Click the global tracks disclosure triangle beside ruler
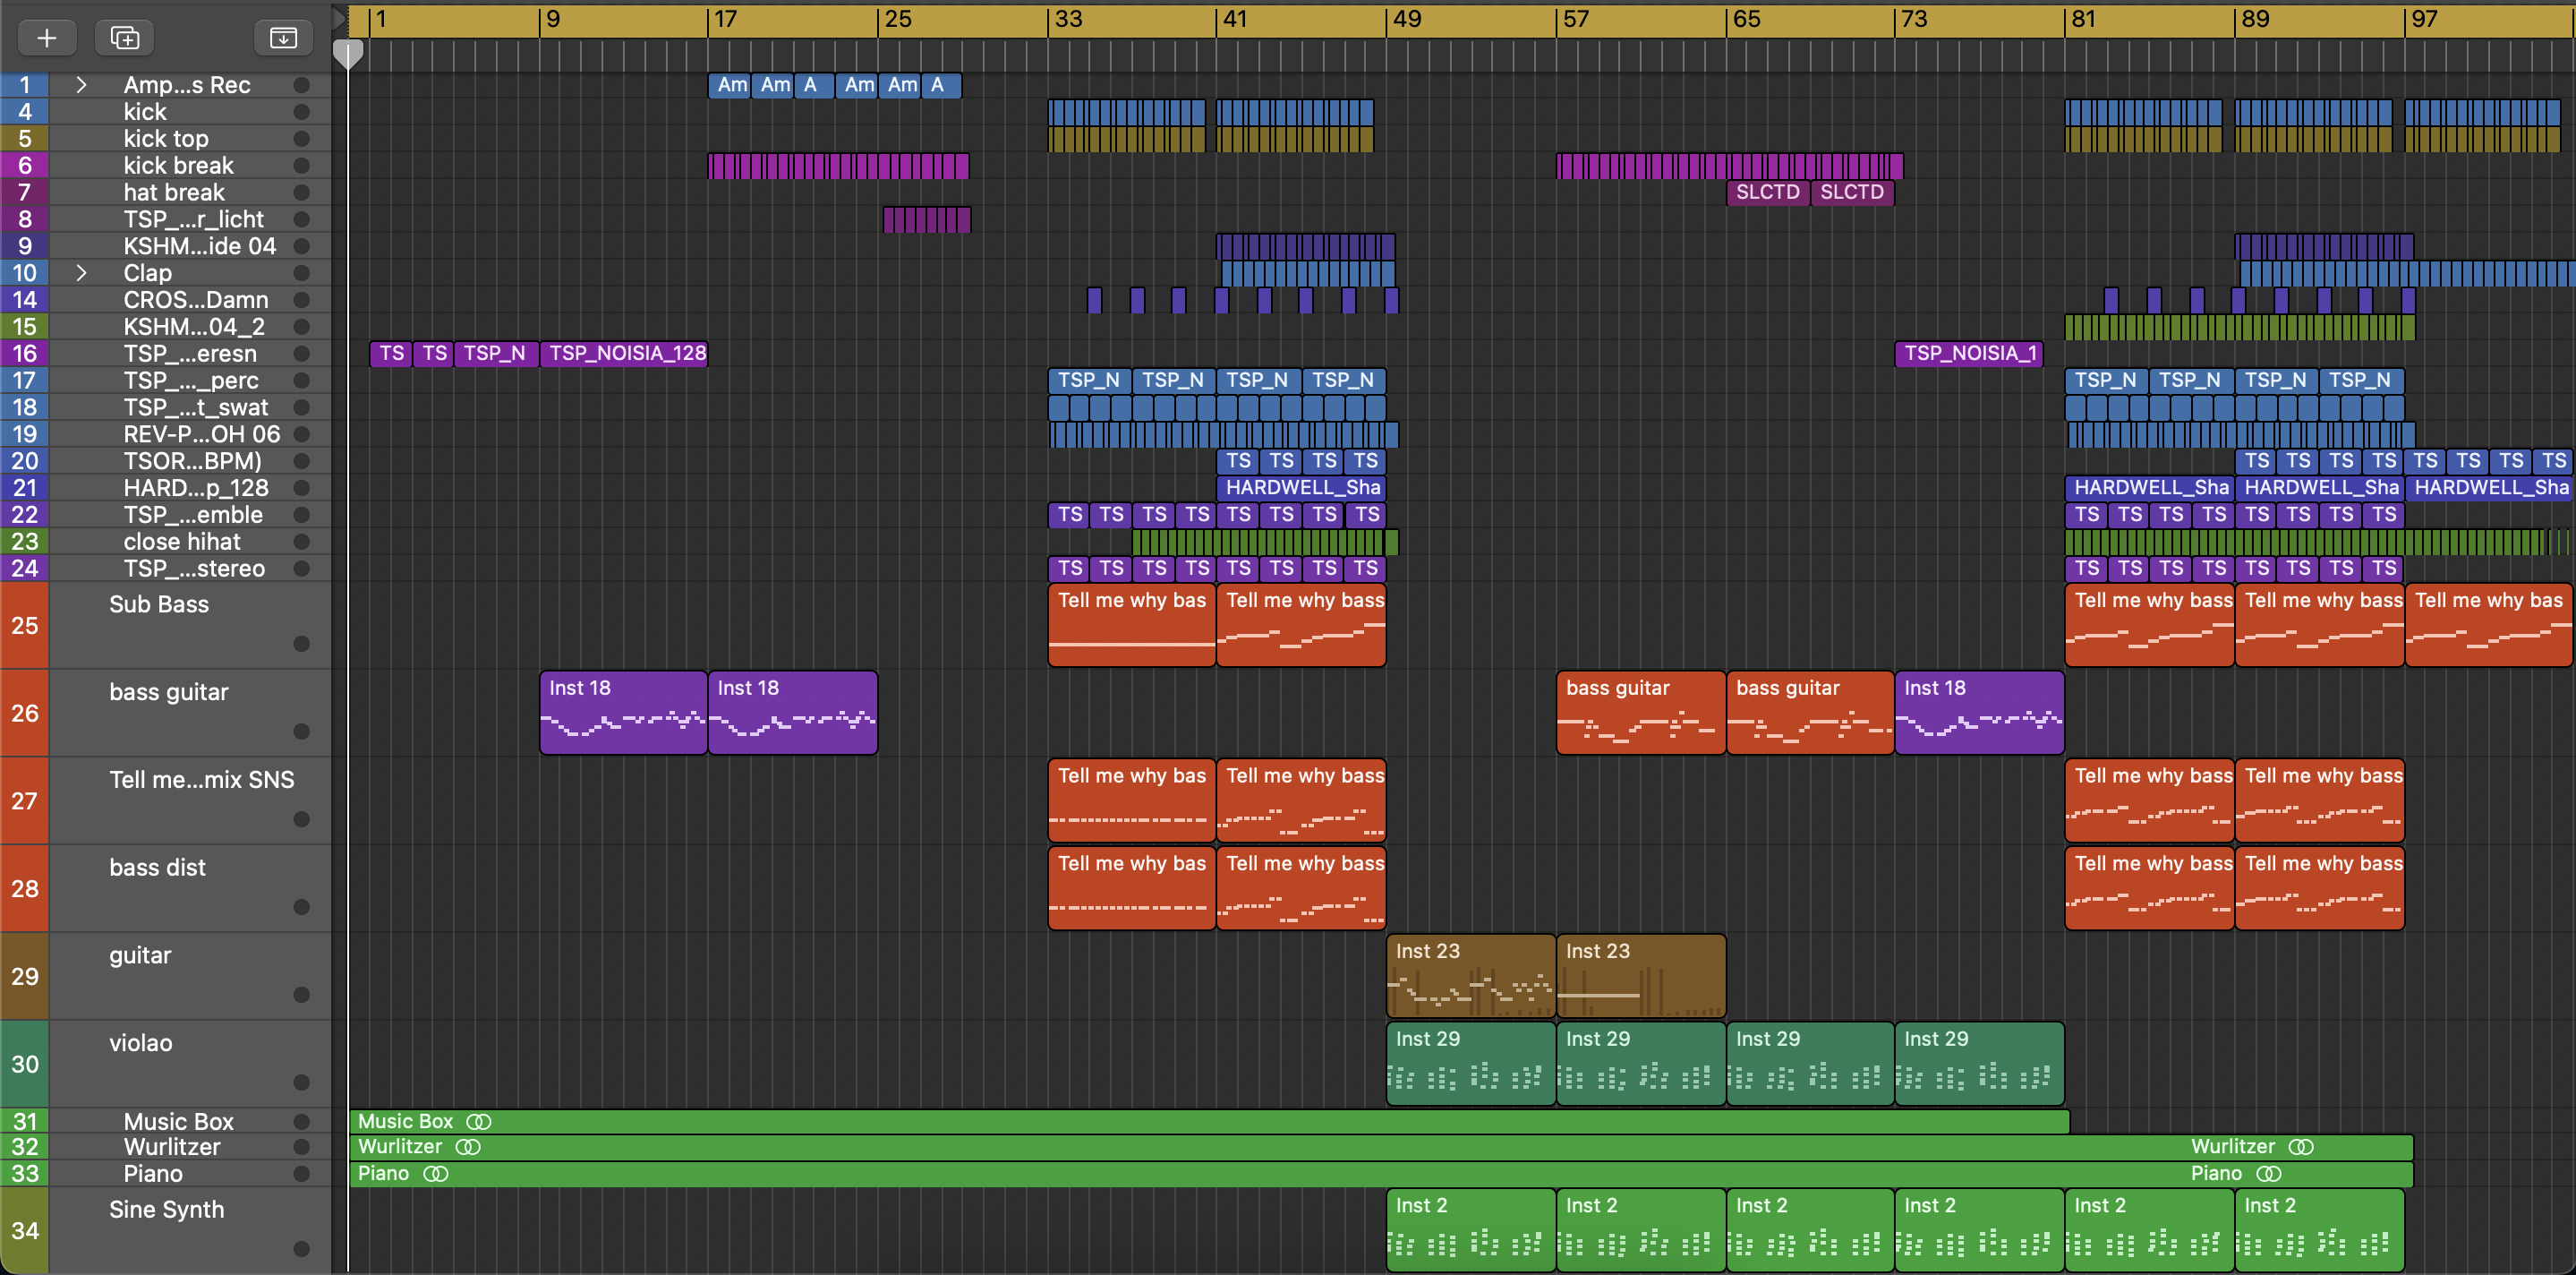The height and width of the screenshot is (1275, 2576). pyautogui.click(x=339, y=18)
